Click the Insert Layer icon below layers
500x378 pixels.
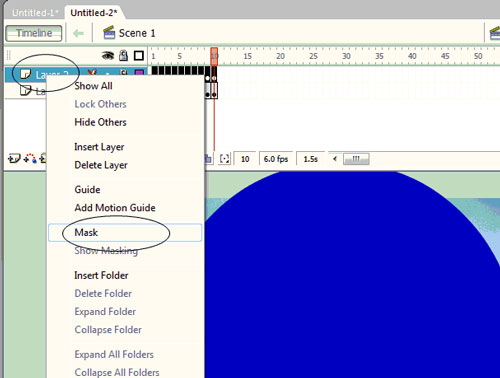(14, 158)
